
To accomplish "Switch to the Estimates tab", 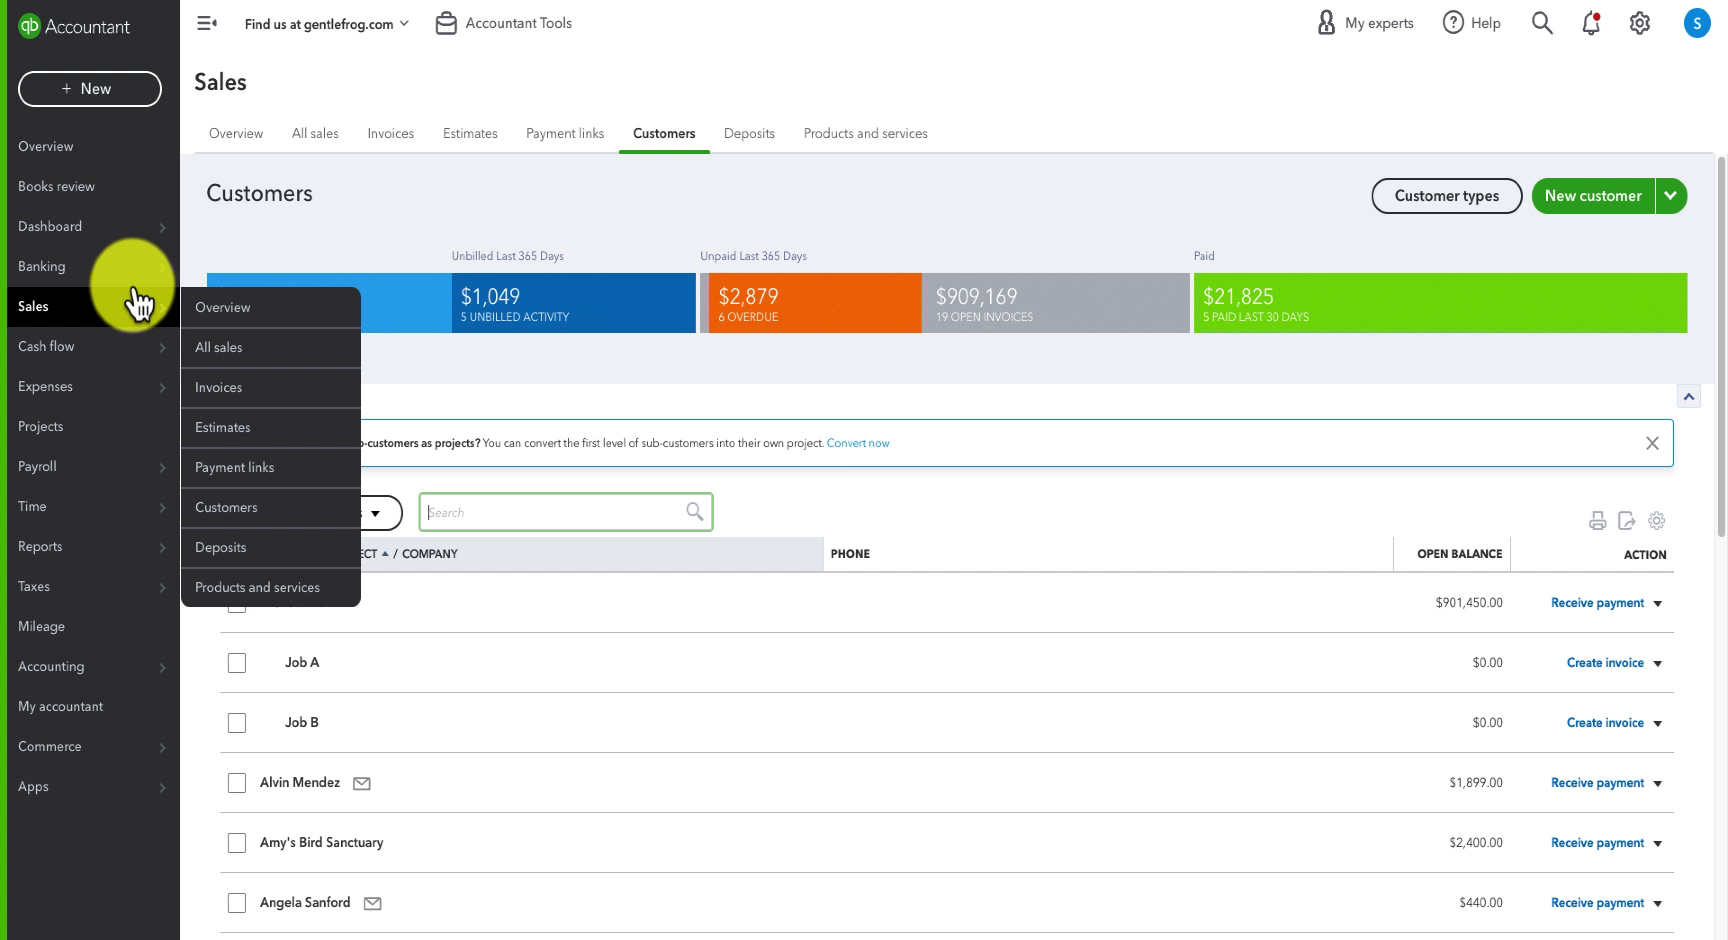I will [470, 133].
